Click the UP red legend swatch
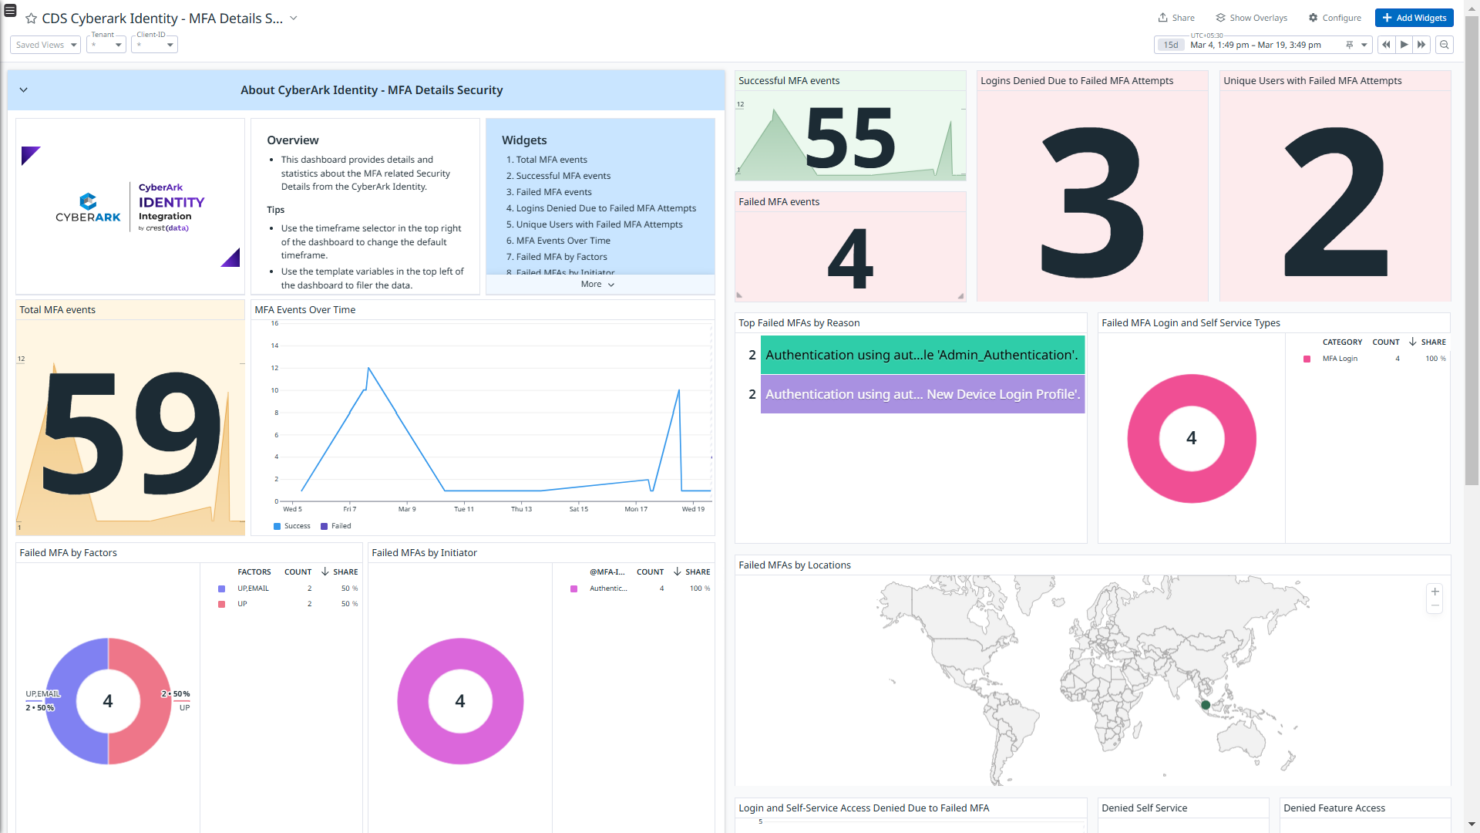The height and width of the screenshot is (833, 1480). [221, 604]
